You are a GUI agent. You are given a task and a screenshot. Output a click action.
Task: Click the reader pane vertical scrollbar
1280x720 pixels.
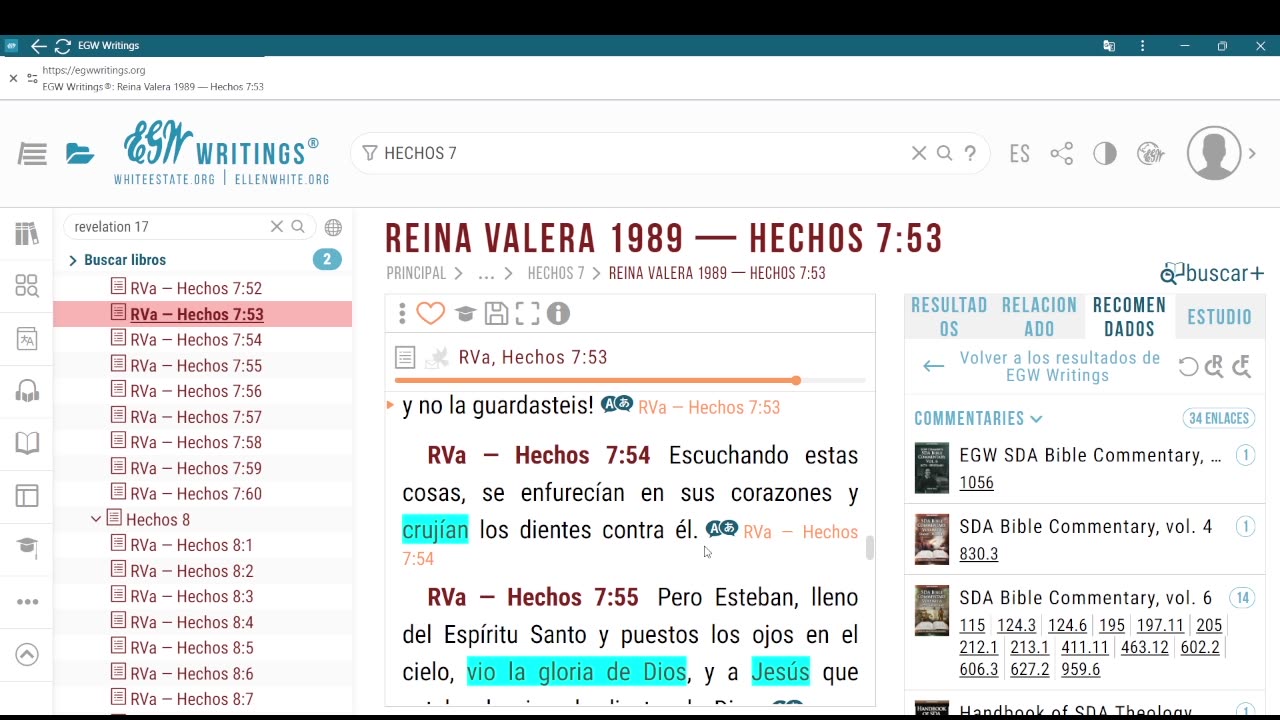coord(870,547)
